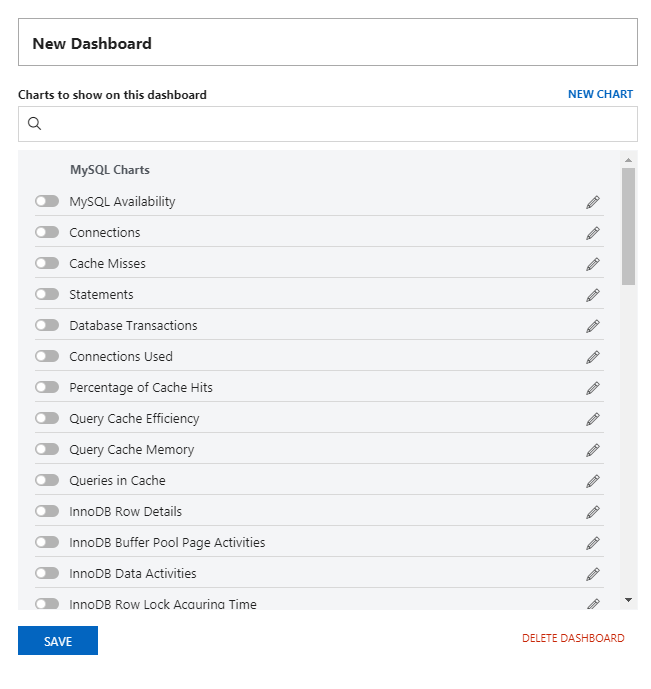Edit the InnoDB Row Details chart
651x689 pixels.
pos(593,512)
